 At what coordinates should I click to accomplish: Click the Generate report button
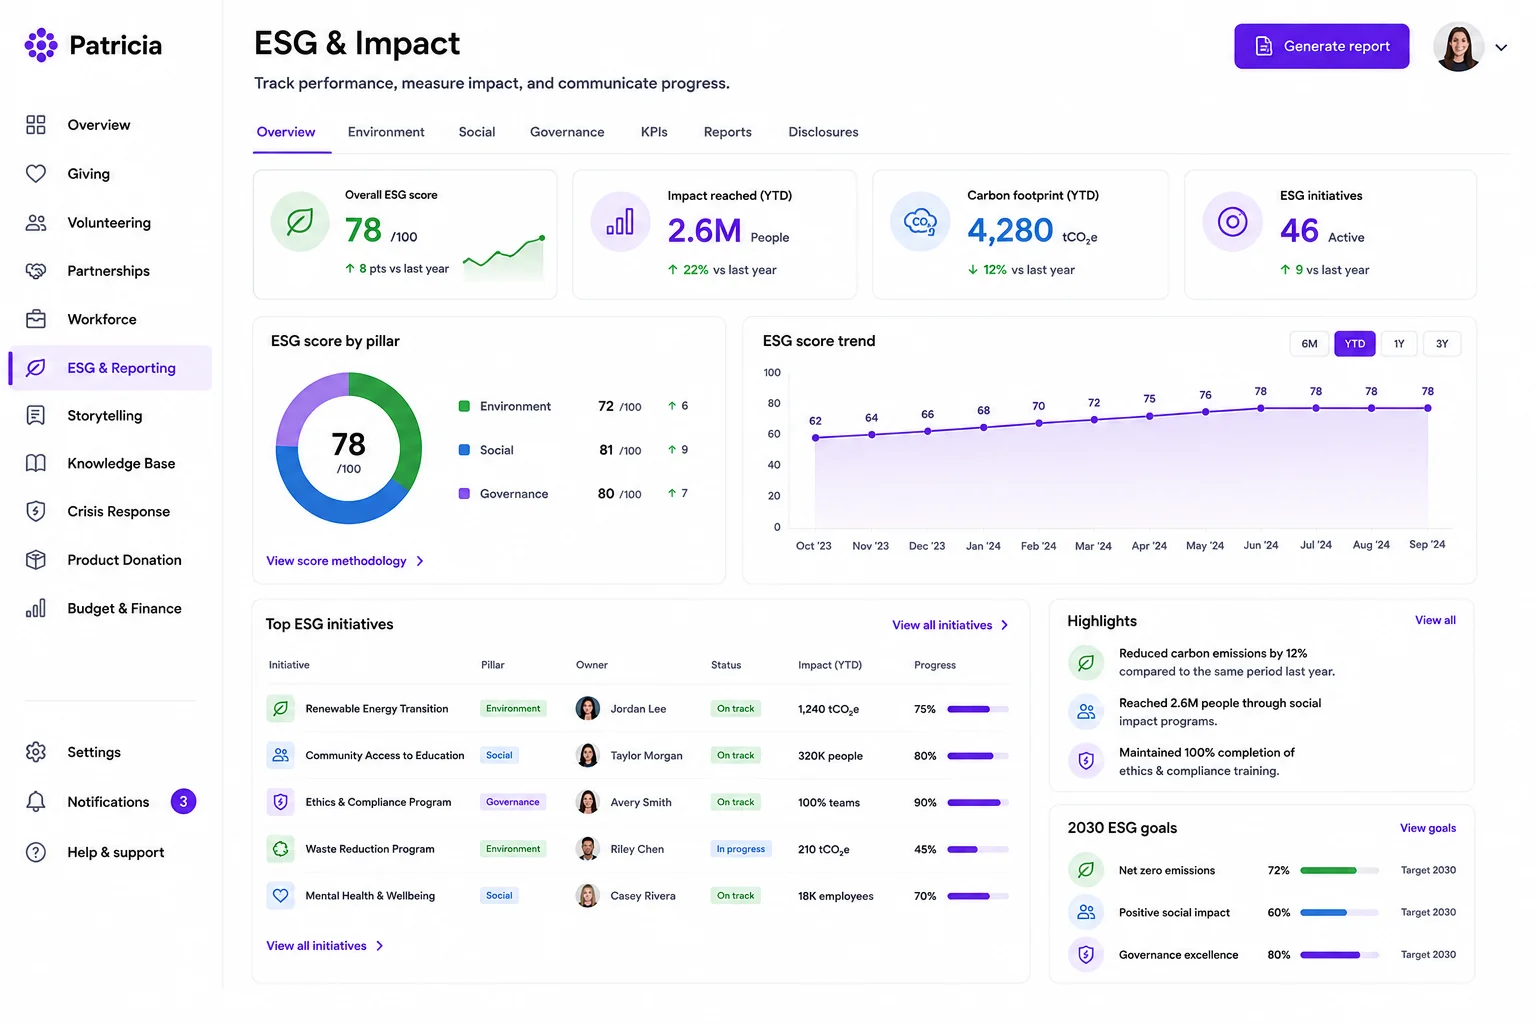(1322, 46)
